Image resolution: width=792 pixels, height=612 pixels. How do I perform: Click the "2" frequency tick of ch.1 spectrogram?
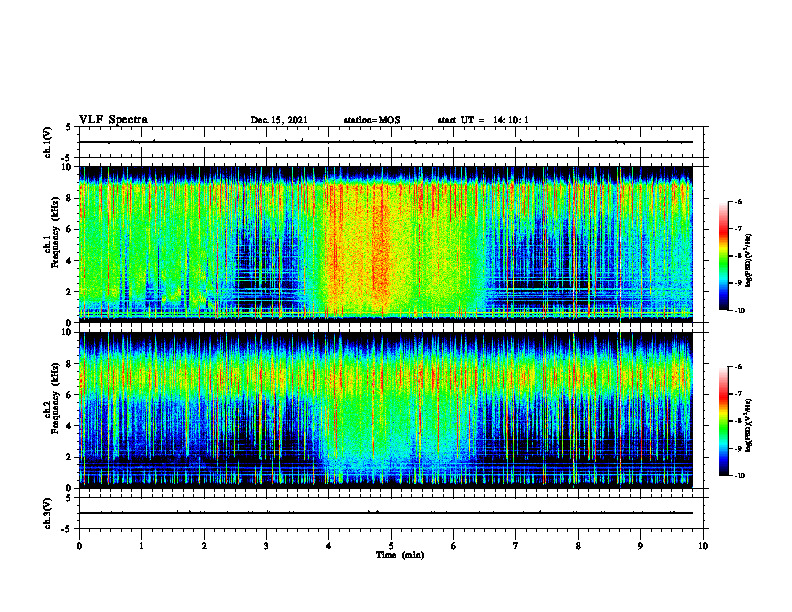point(70,292)
